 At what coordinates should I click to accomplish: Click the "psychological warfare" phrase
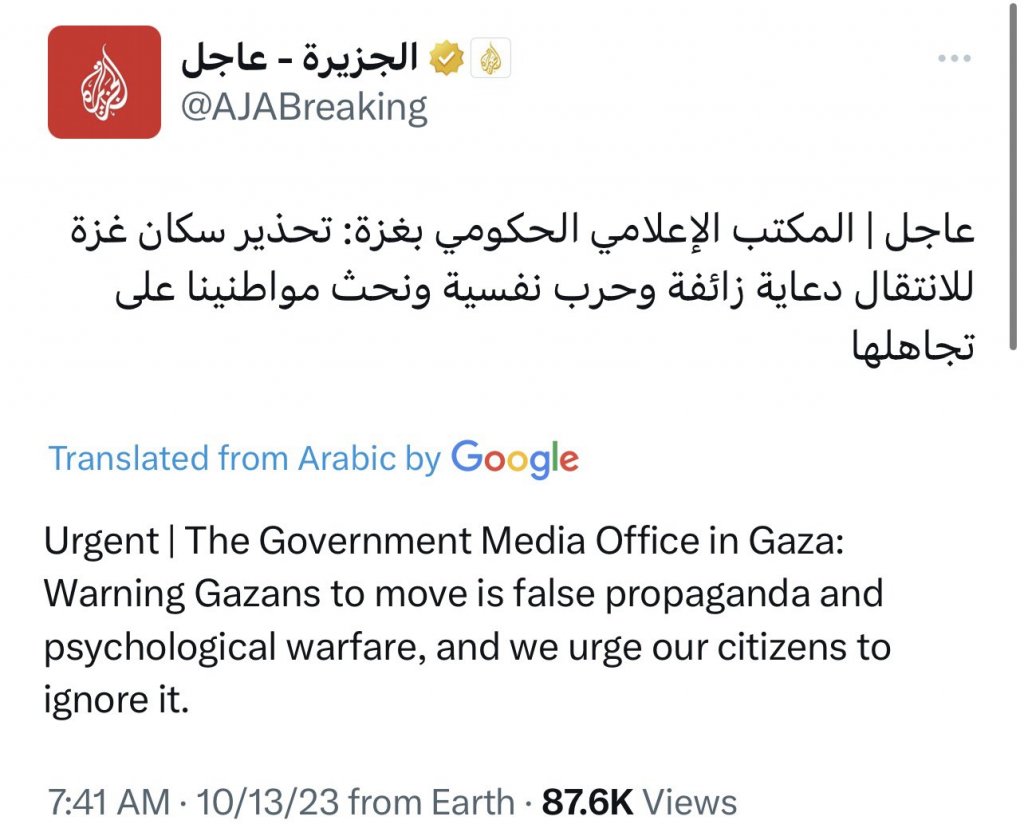(x=226, y=646)
